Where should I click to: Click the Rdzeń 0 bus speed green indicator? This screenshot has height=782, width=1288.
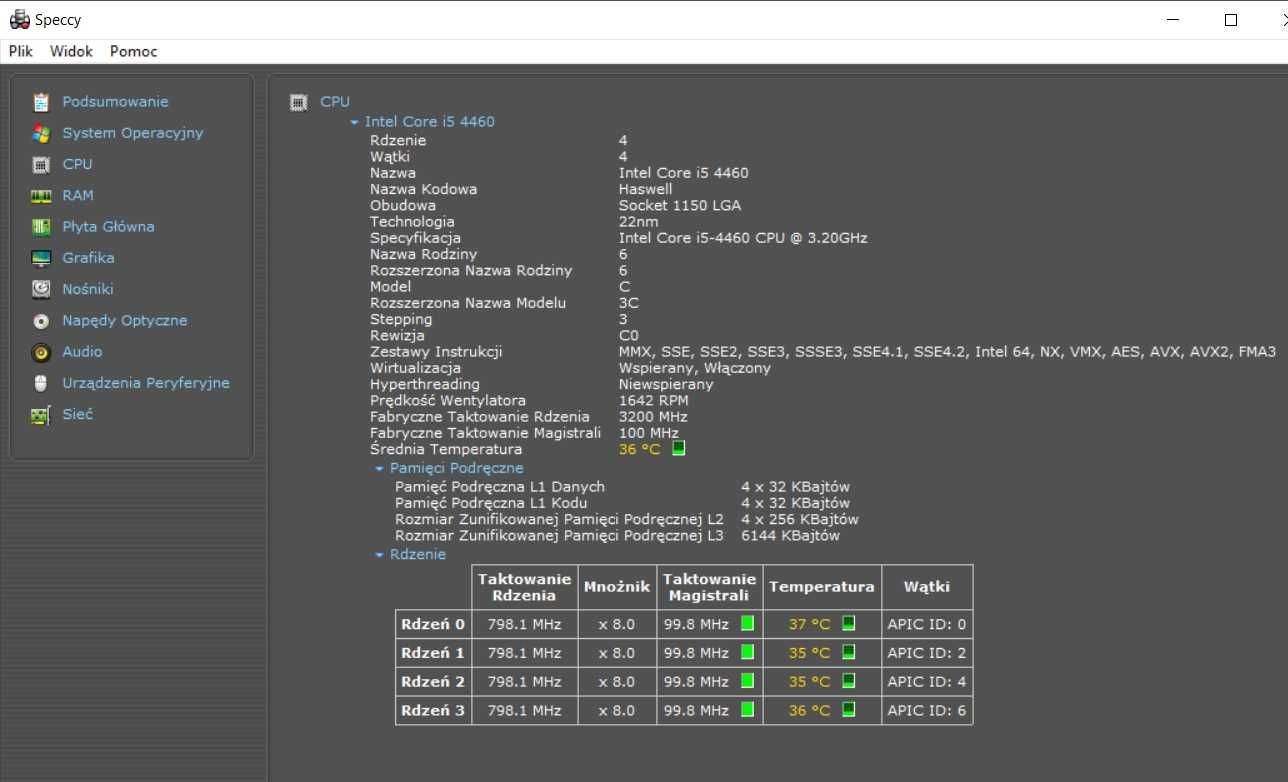[747, 623]
